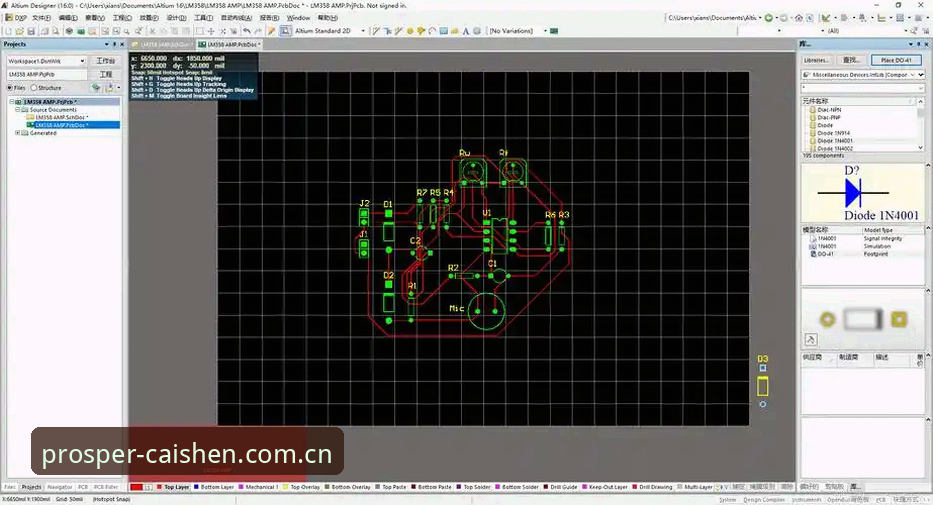
Task: Expand the Generated folder
Action: [17, 133]
